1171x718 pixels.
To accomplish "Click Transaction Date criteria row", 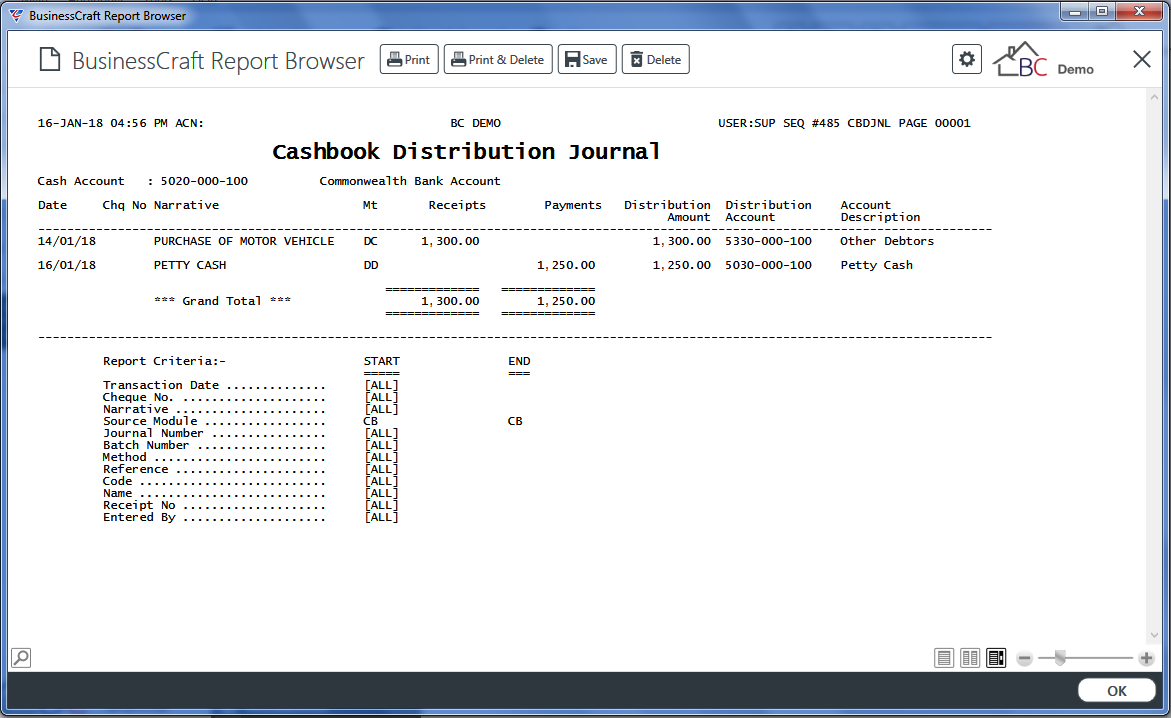I will click(251, 386).
